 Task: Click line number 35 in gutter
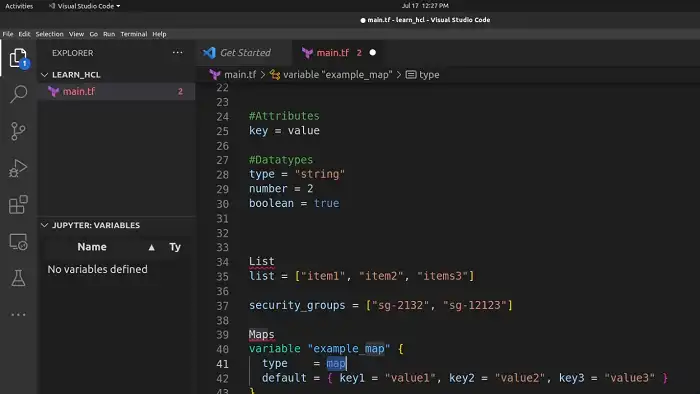pos(222,277)
